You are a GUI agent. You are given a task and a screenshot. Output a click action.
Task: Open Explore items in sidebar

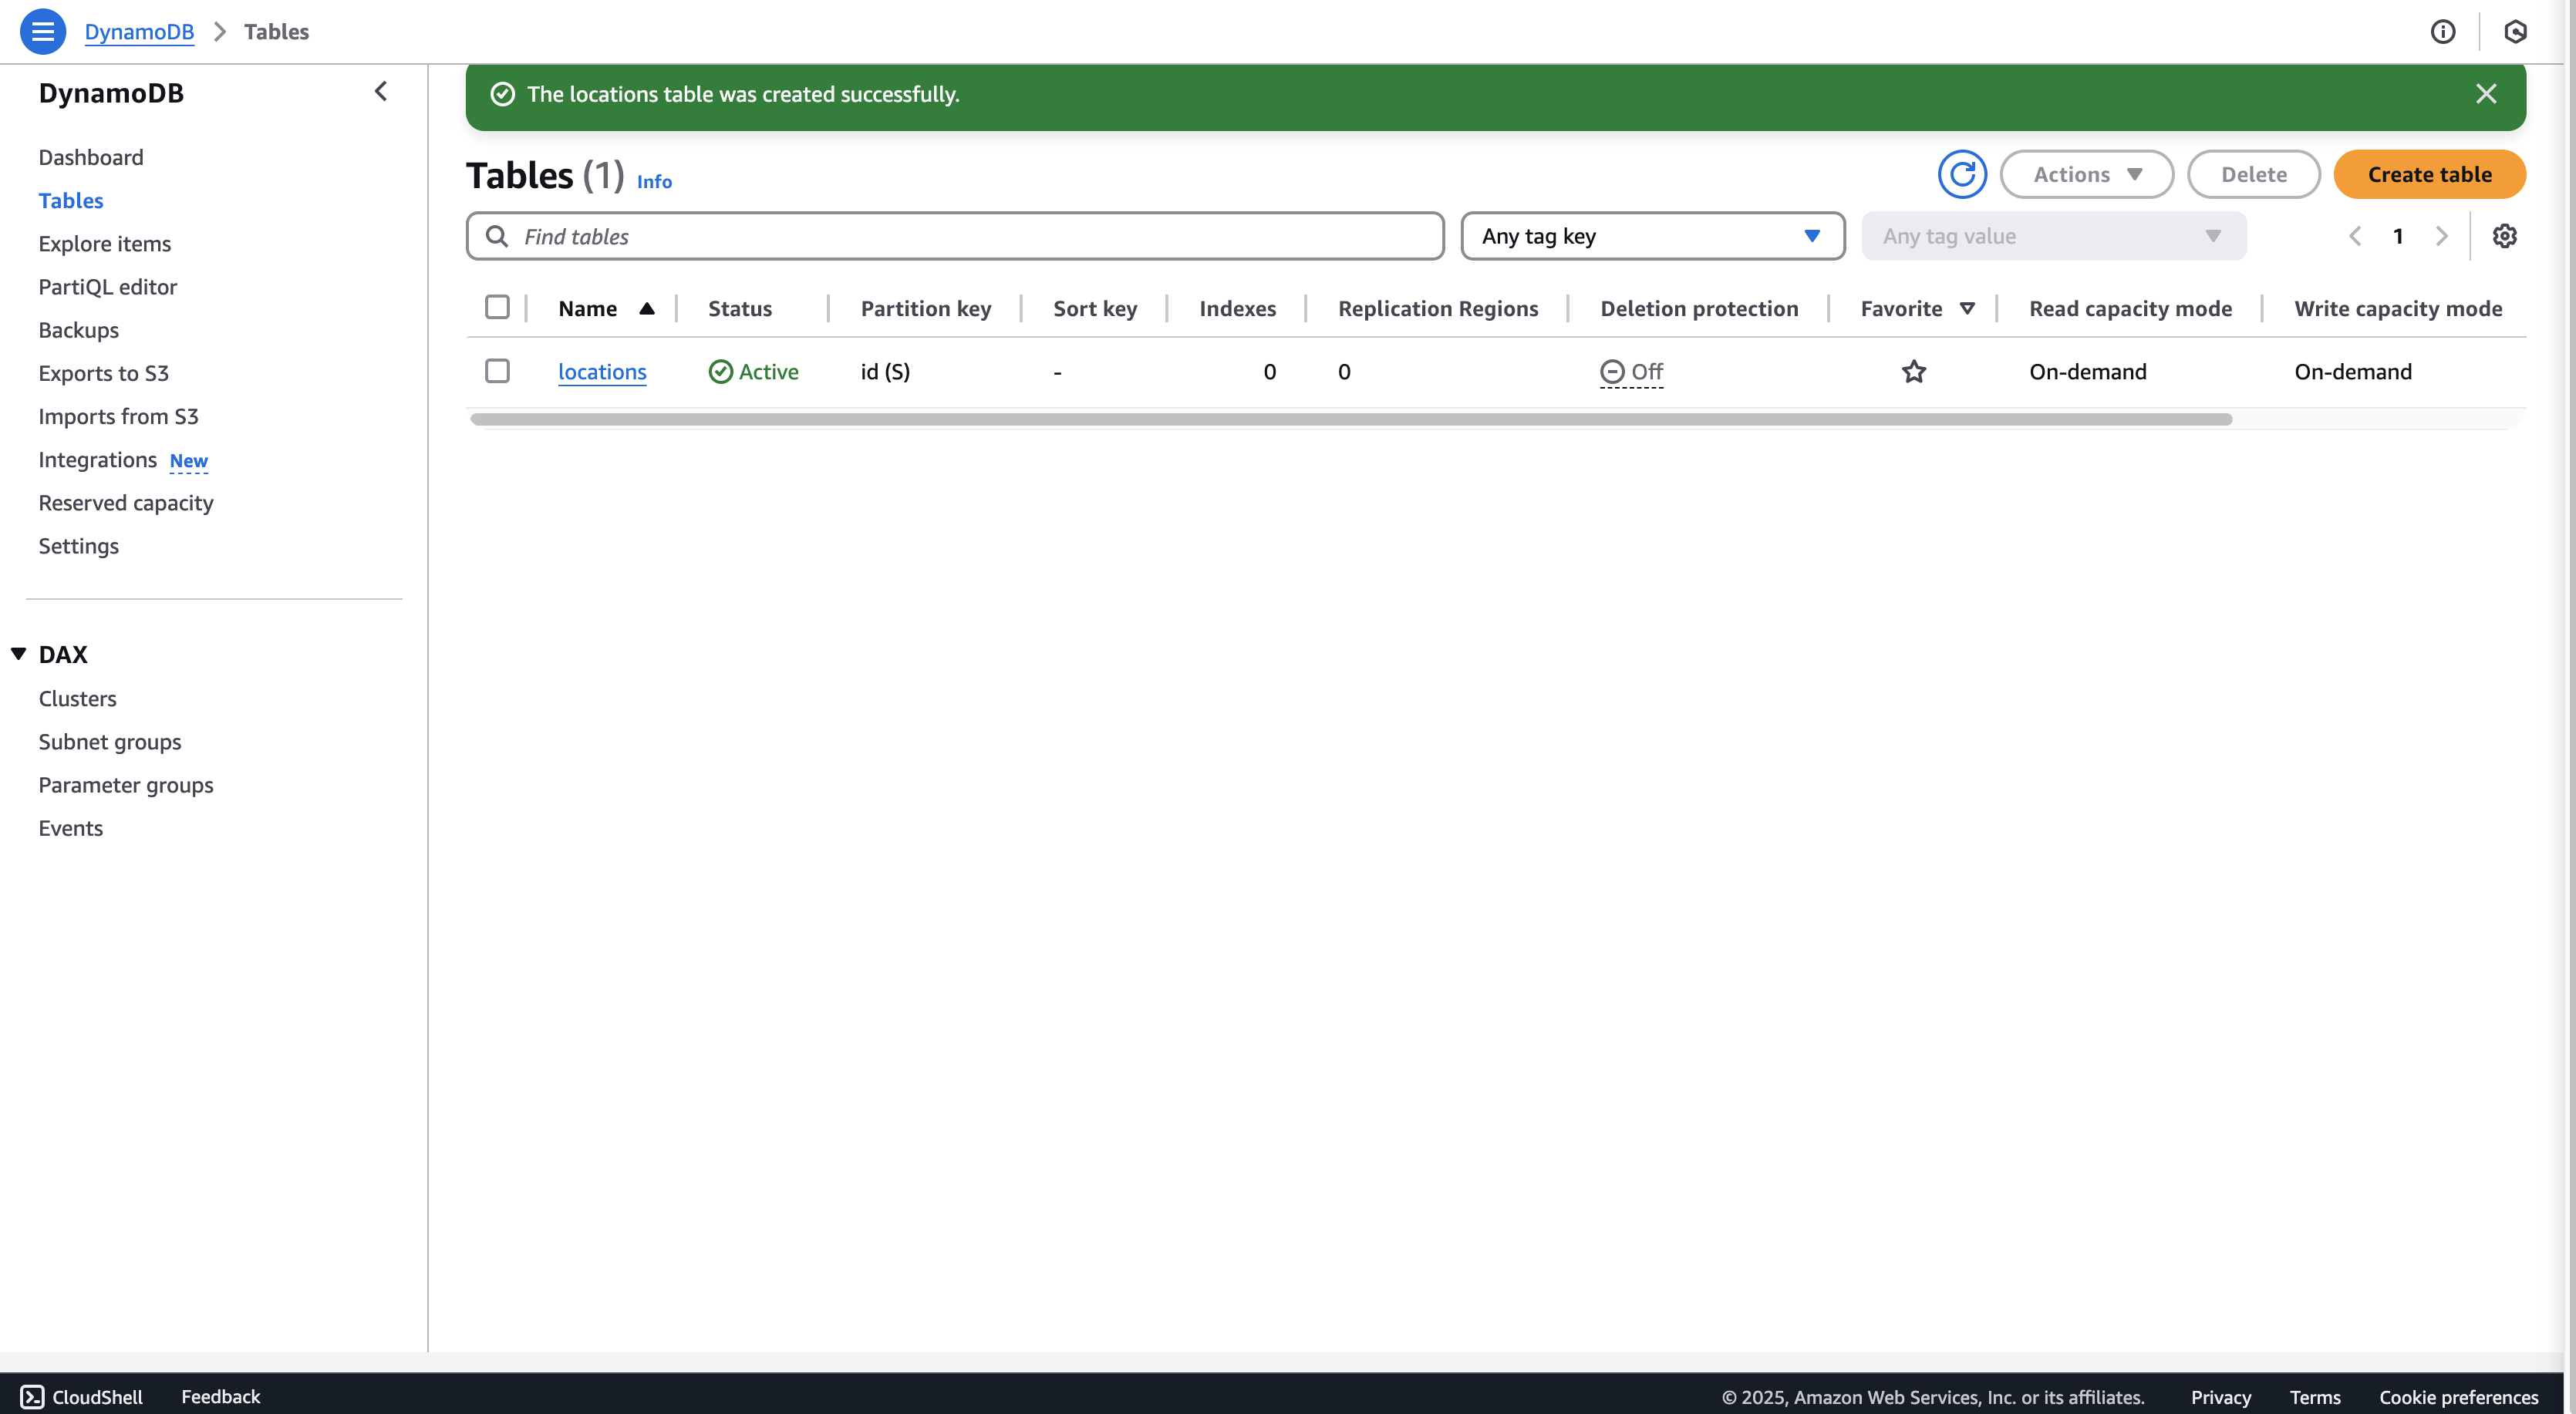pyautogui.click(x=105, y=243)
